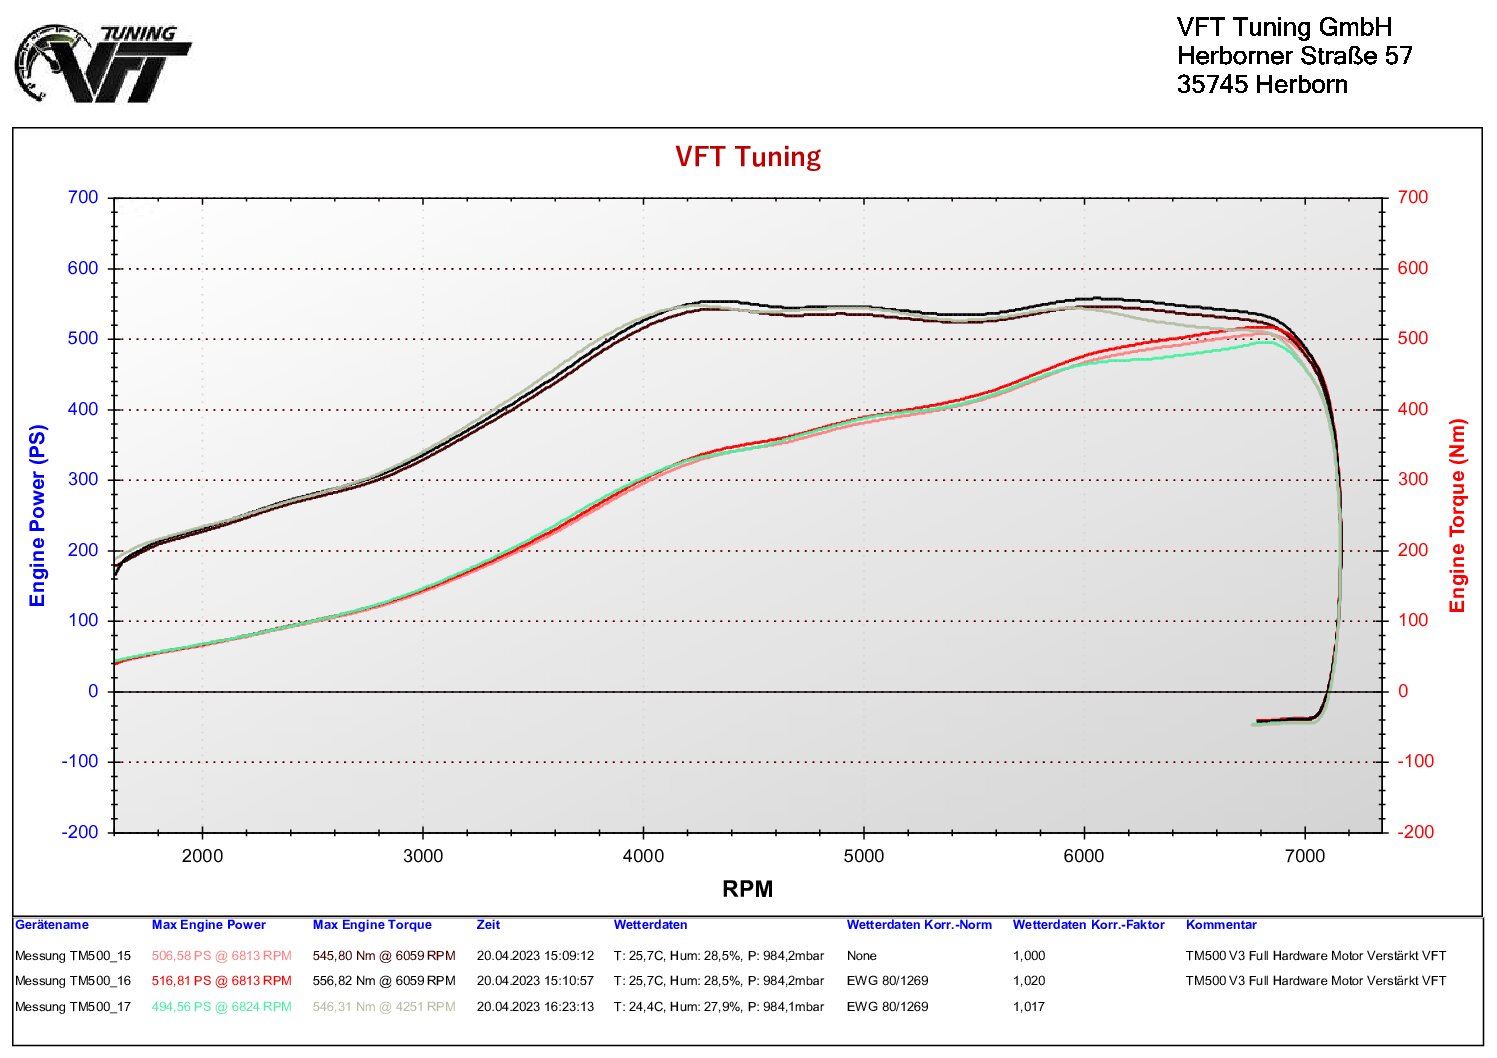Click the correction factor '1,000'
This screenshot has height=1058, width=1497.
click(1029, 956)
